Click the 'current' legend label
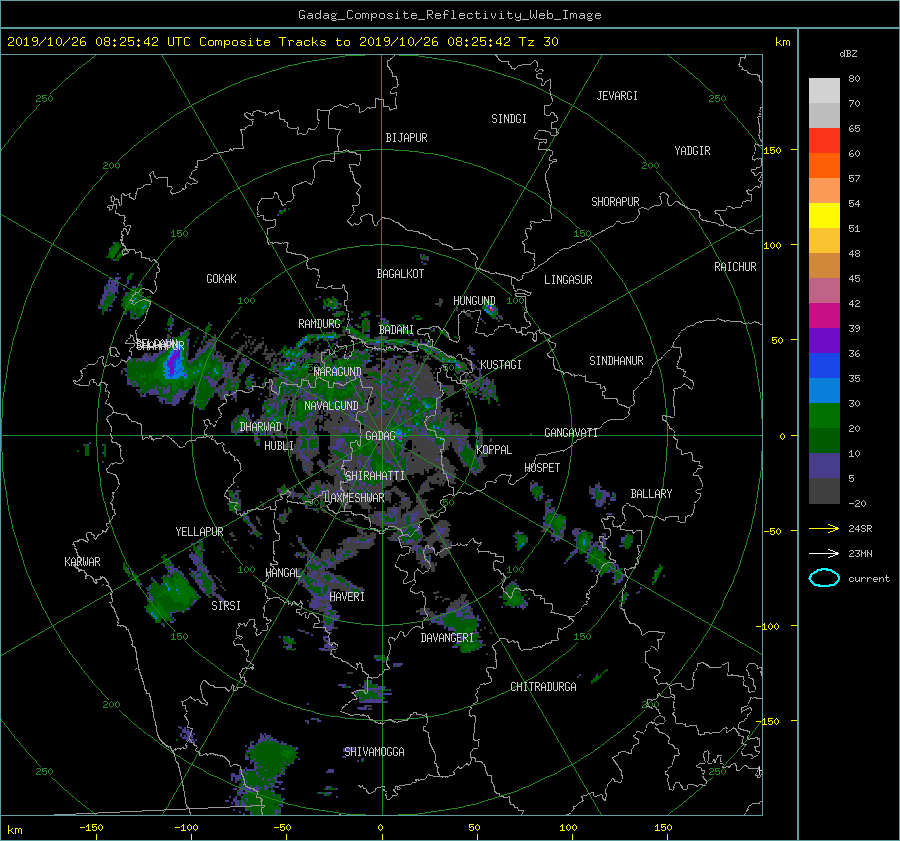900x841 pixels. click(x=868, y=579)
